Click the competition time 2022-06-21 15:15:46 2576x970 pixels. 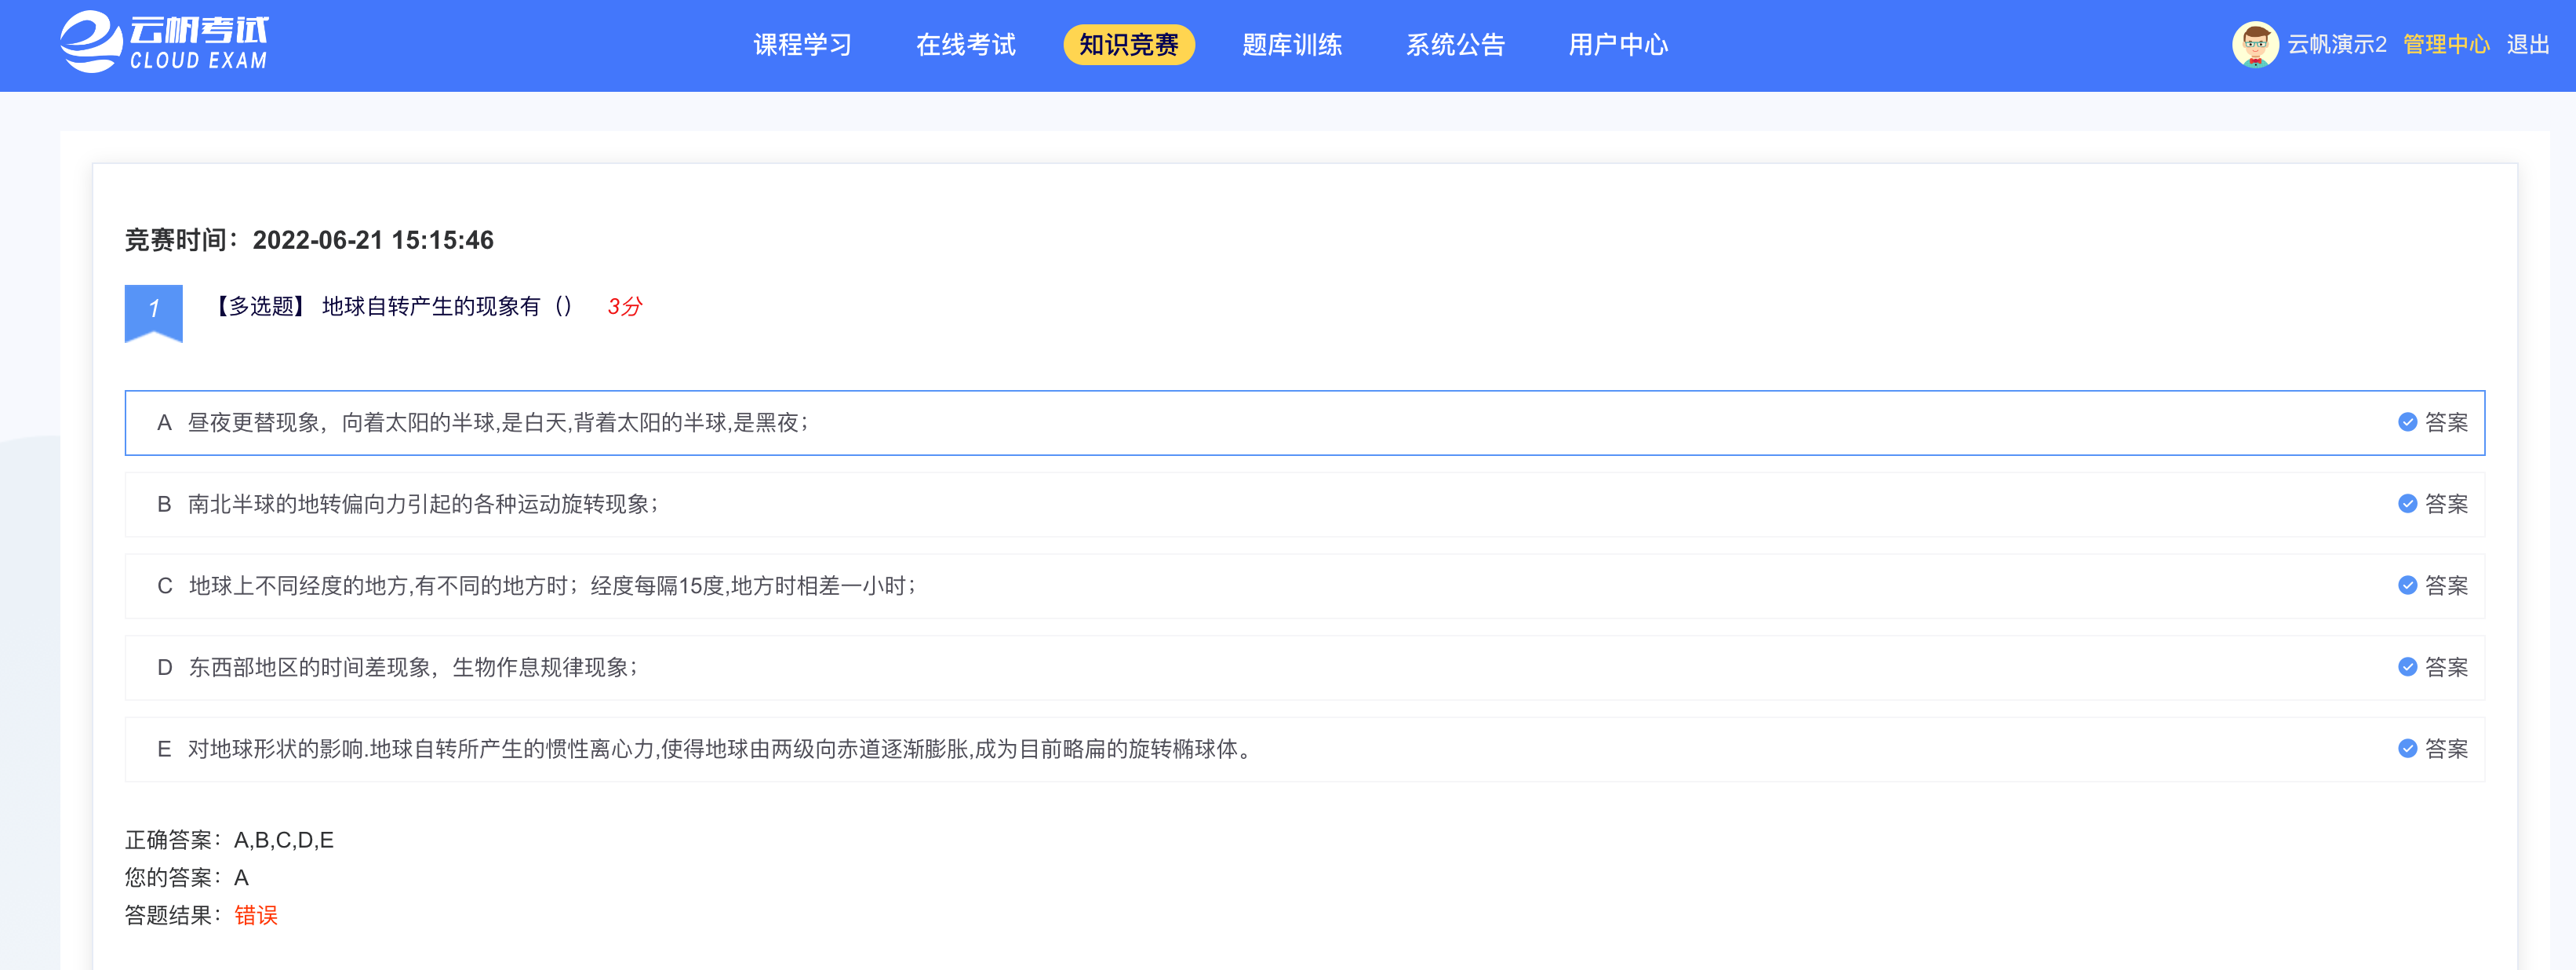[373, 240]
